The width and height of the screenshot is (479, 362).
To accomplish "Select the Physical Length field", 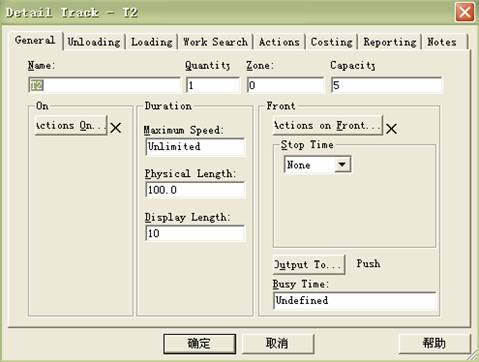I will click(195, 190).
